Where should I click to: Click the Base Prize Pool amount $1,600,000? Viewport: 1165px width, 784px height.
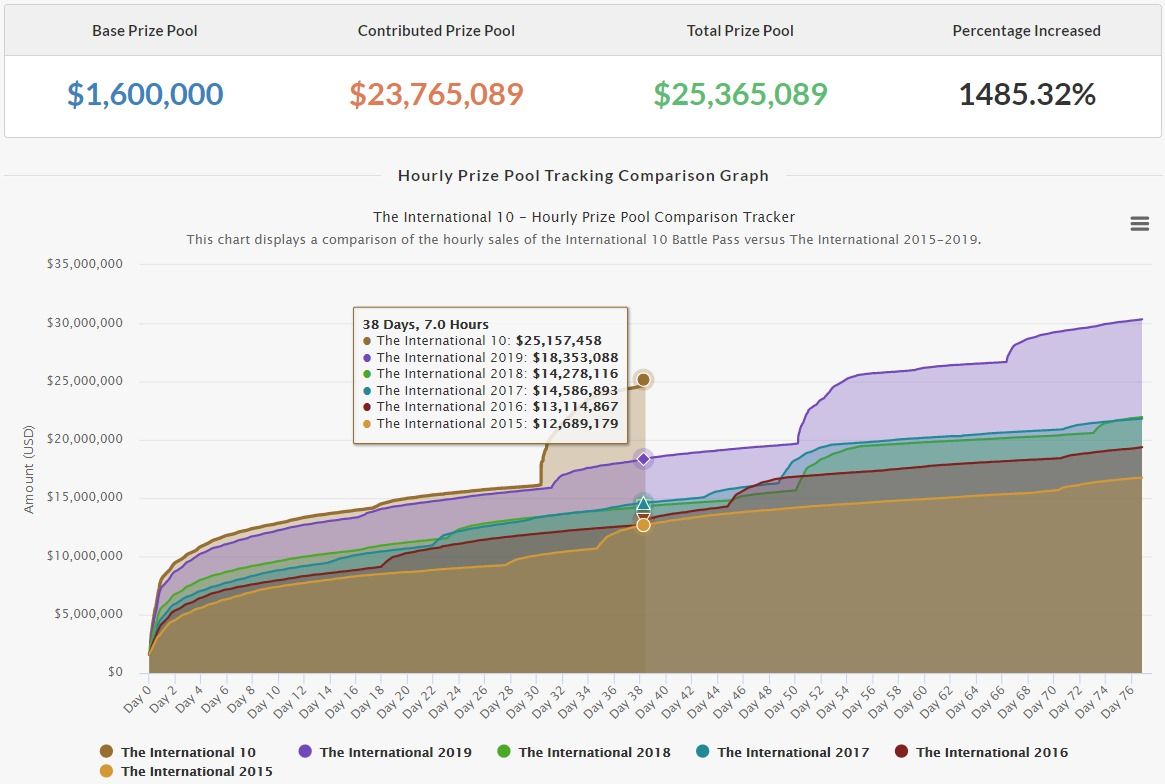click(145, 95)
